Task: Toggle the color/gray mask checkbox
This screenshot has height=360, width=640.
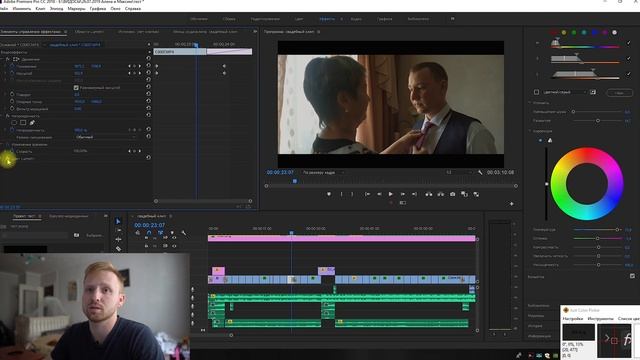Action: pyautogui.click(x=537, y=92)
